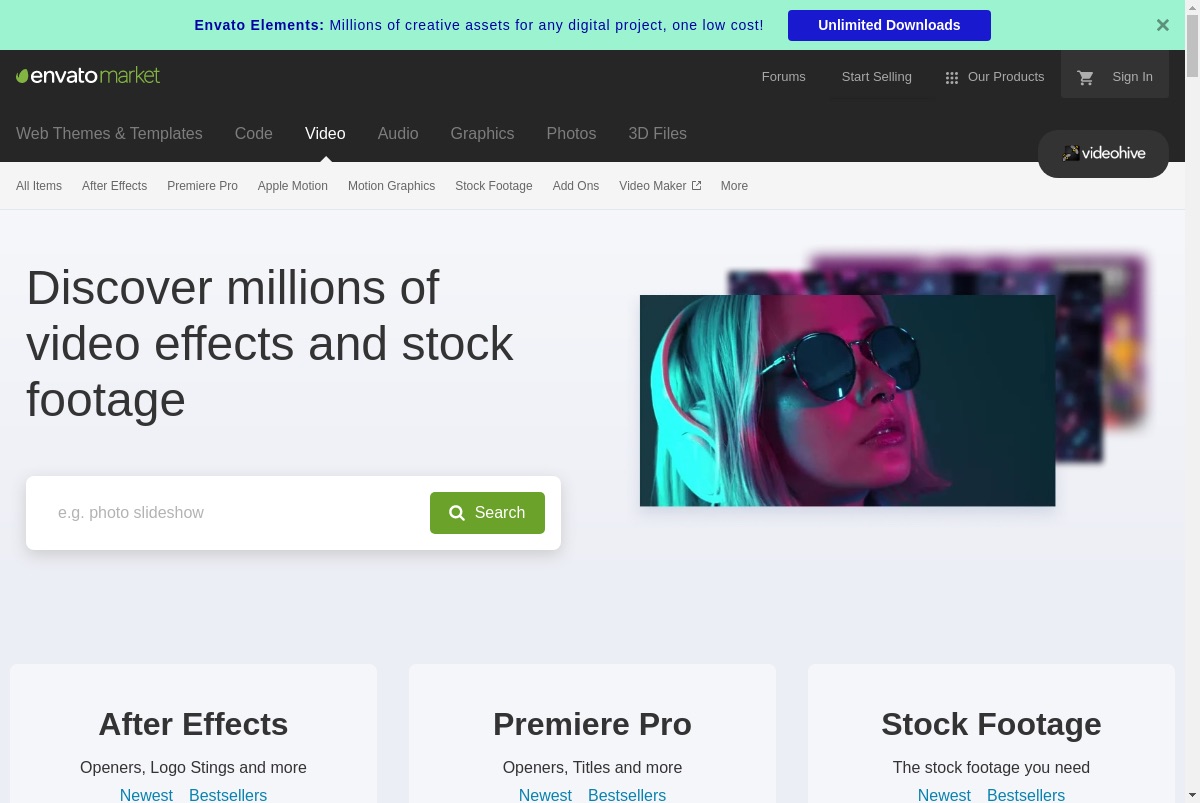Click Sign In

1132,77
